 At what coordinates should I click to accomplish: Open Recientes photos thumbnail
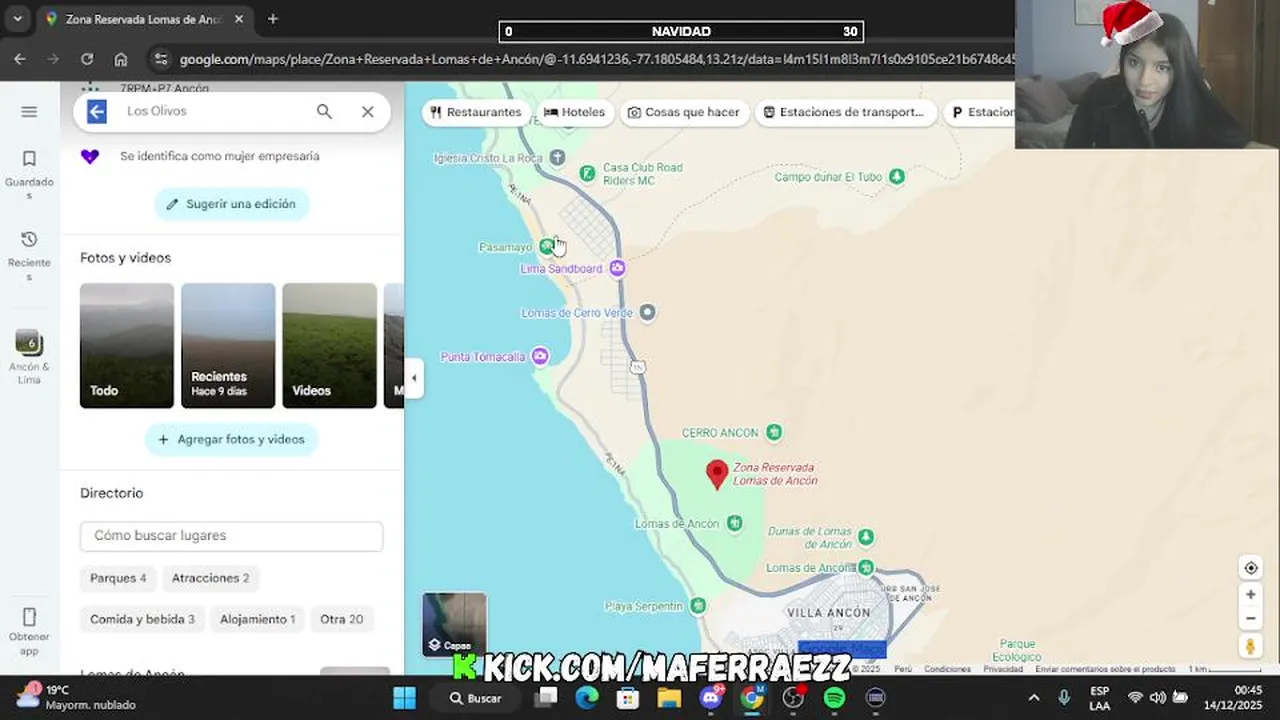pos(228,346)
